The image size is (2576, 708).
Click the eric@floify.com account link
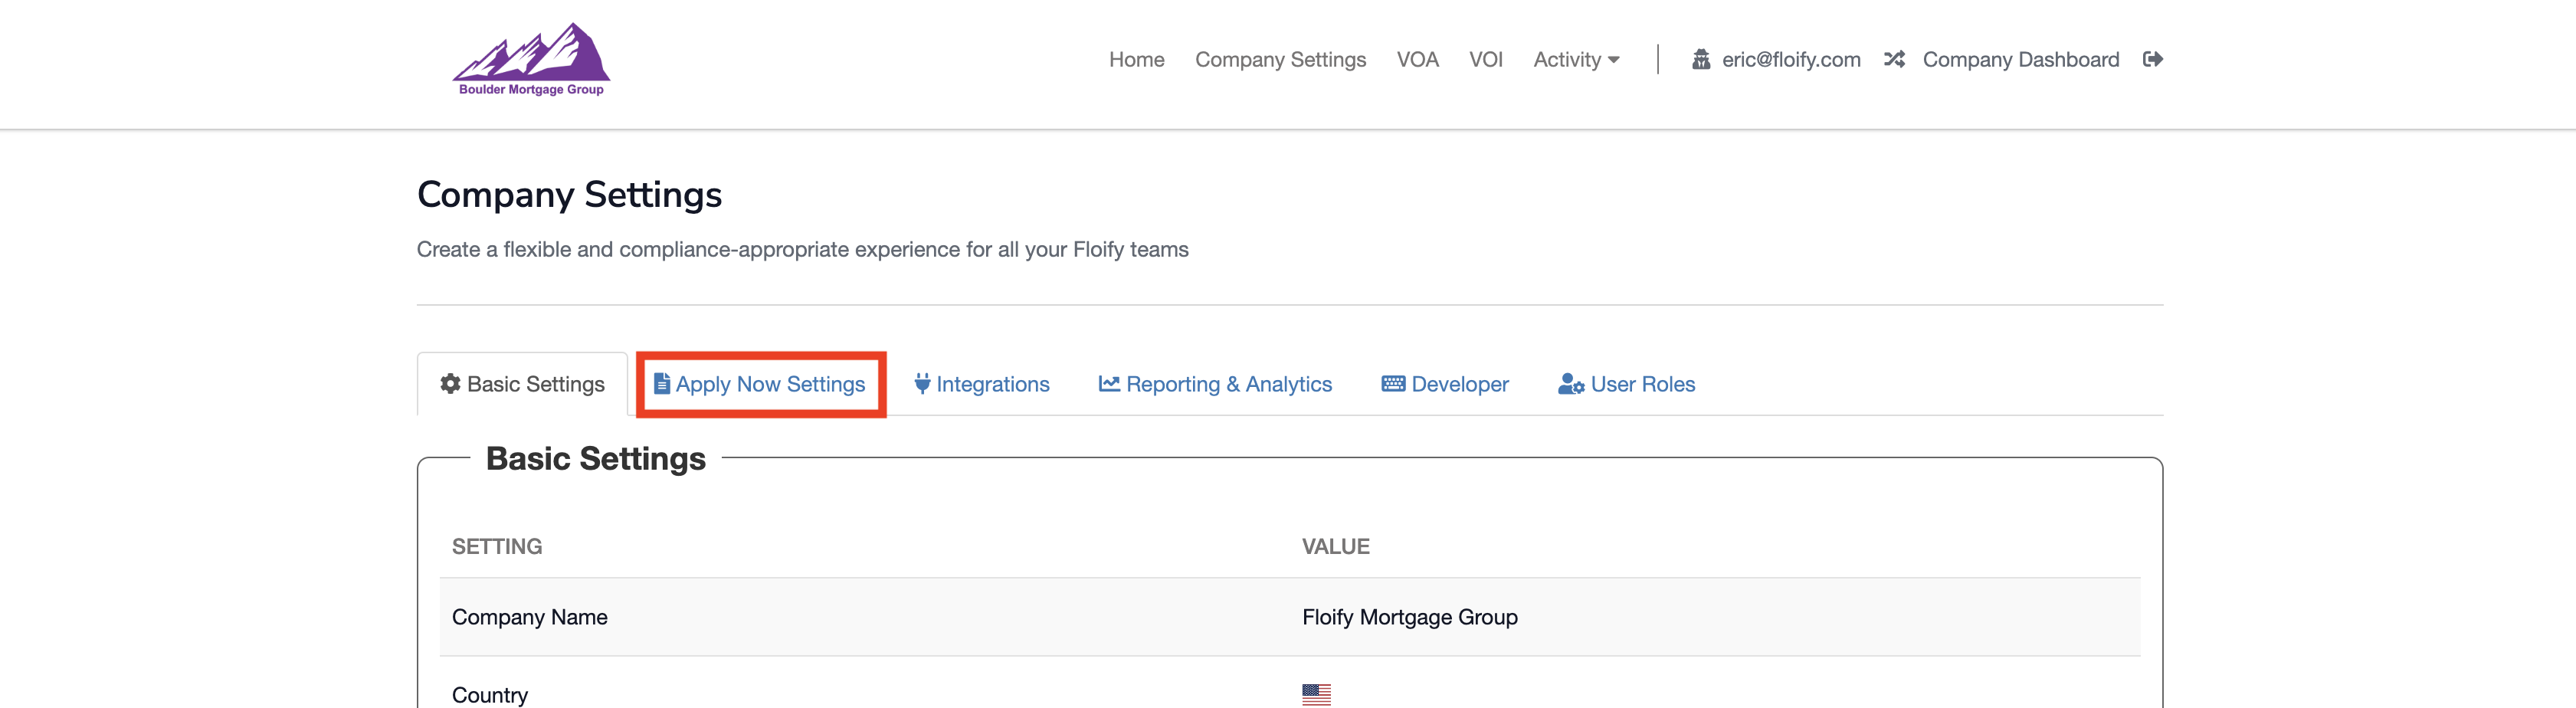(1790, 60)
